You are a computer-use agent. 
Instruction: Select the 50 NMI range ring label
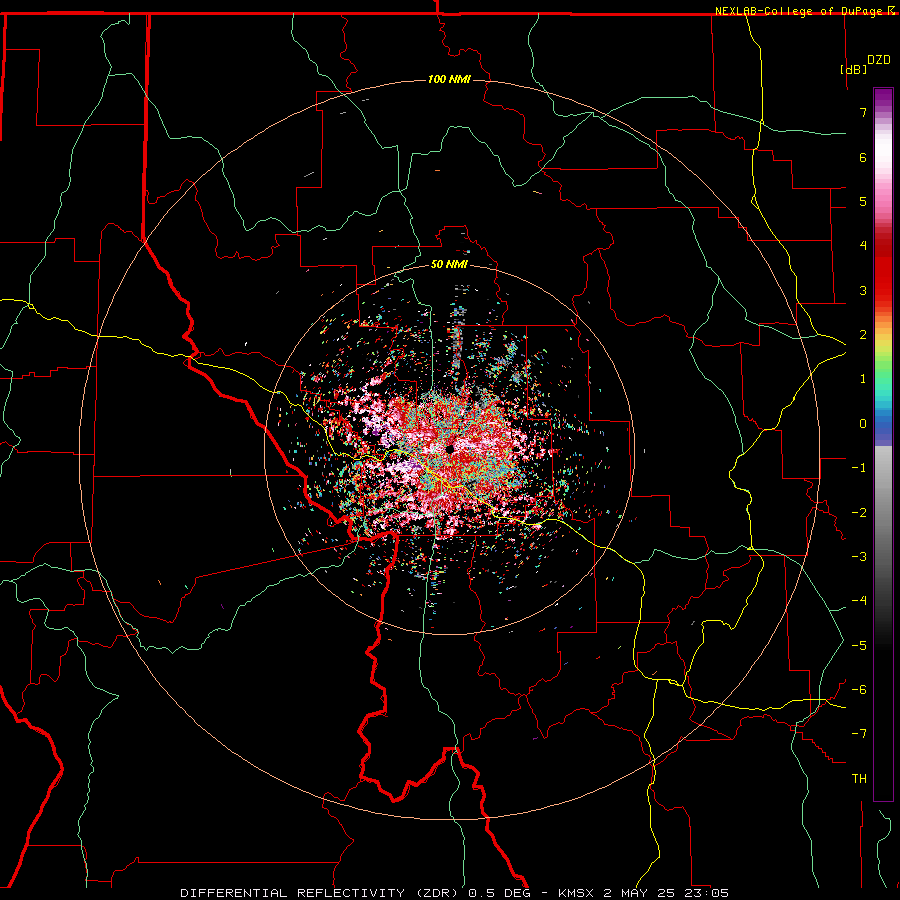click(x=449, y=264)
